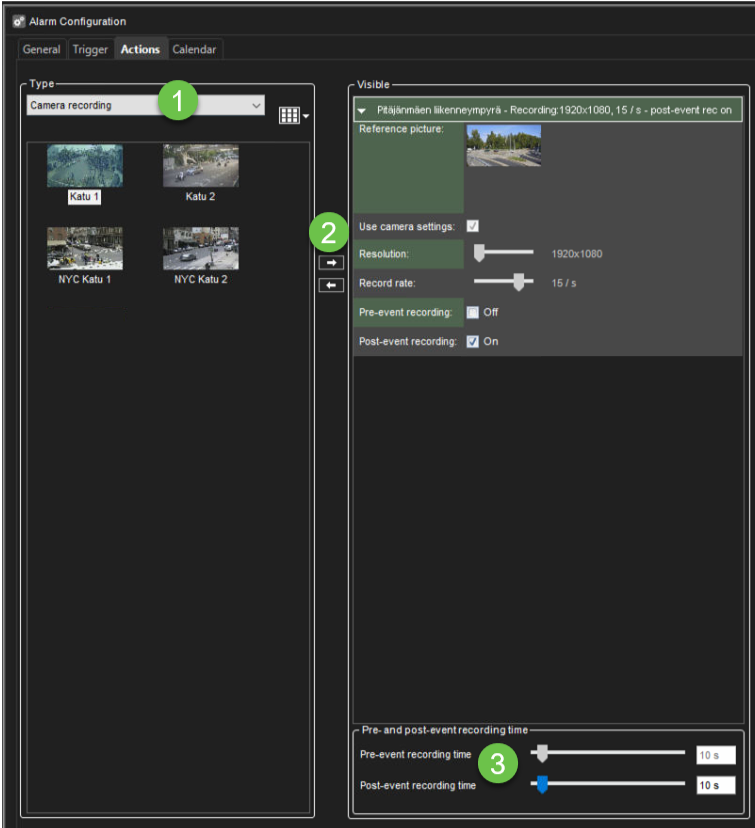Enable Pre-event recording checkbox
Image resolution: width=755 pixels, height=828 pixels.
click(473, 312)
